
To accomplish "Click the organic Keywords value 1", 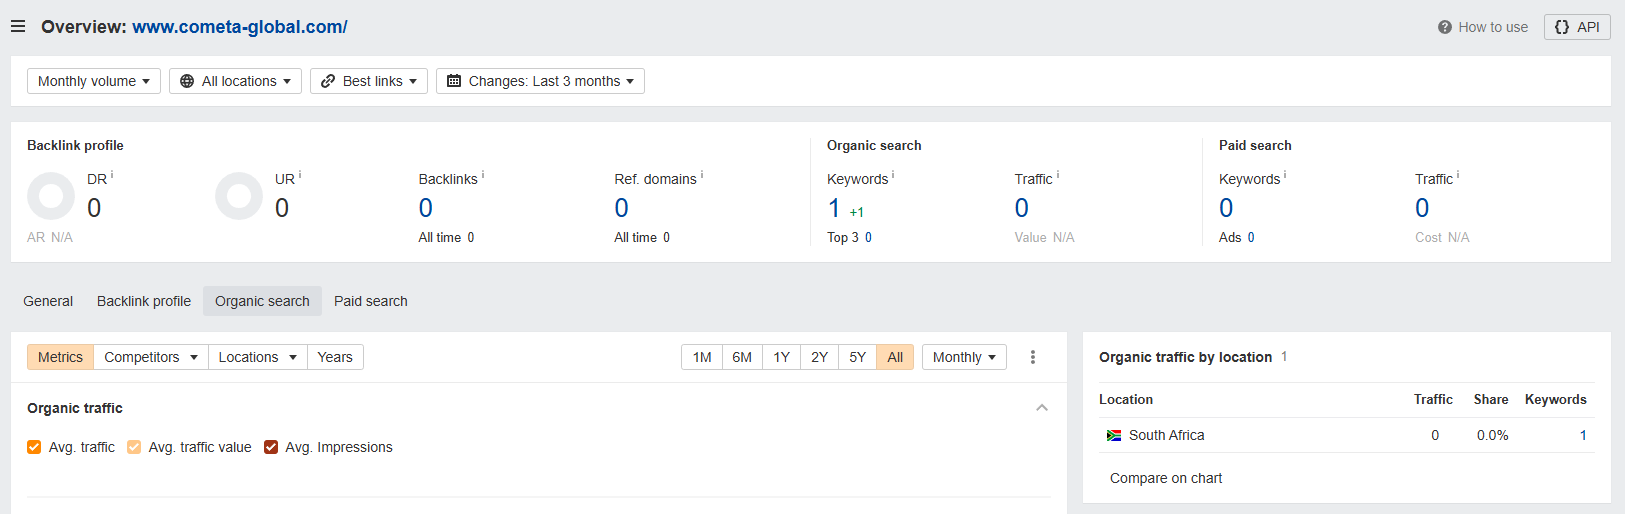I will pyautogui.click(x=834, y=208).
